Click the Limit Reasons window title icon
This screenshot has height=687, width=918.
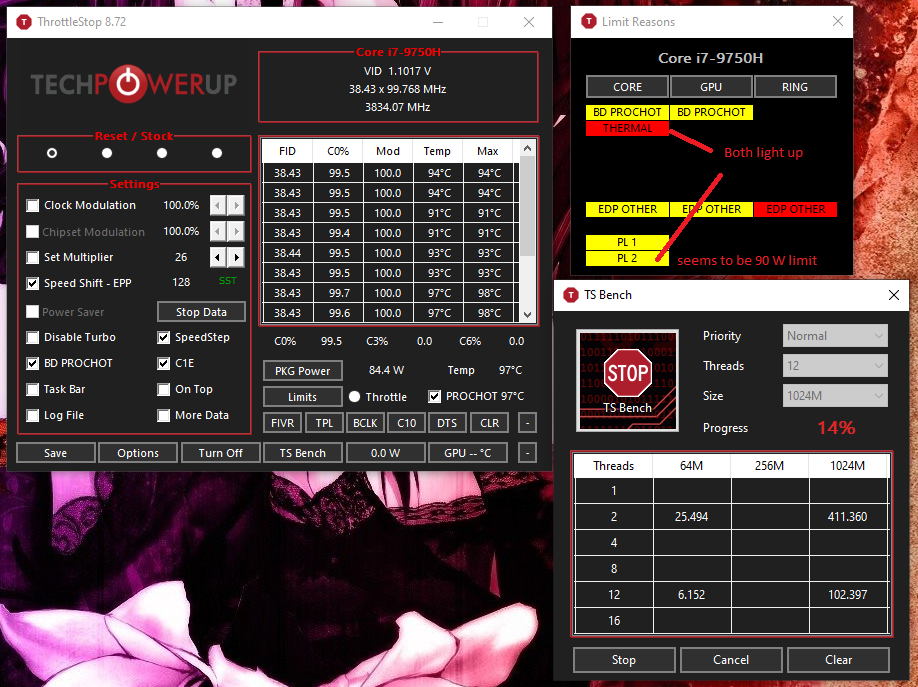pyautogui.click(x=588, y=22)
